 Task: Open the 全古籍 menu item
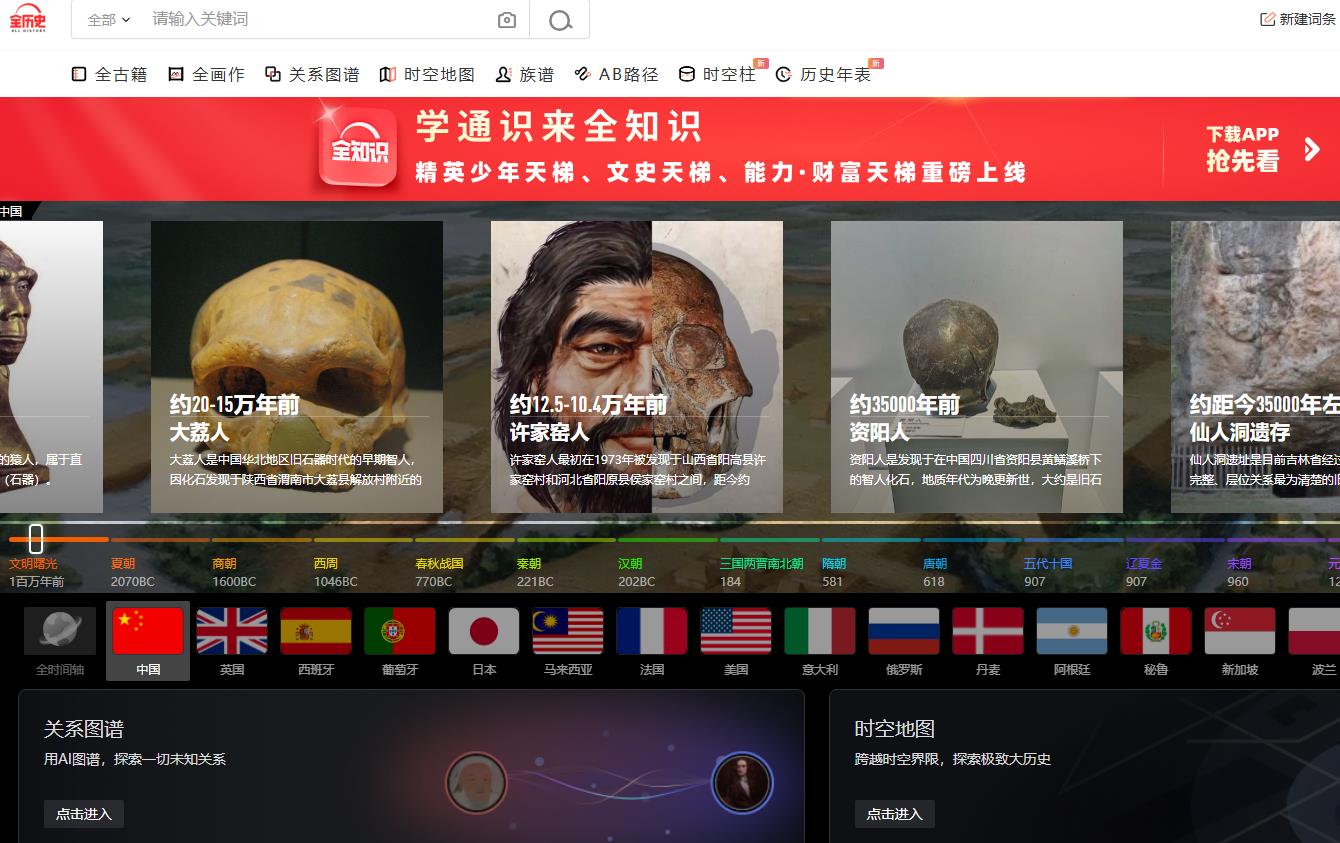pos(109,74)
